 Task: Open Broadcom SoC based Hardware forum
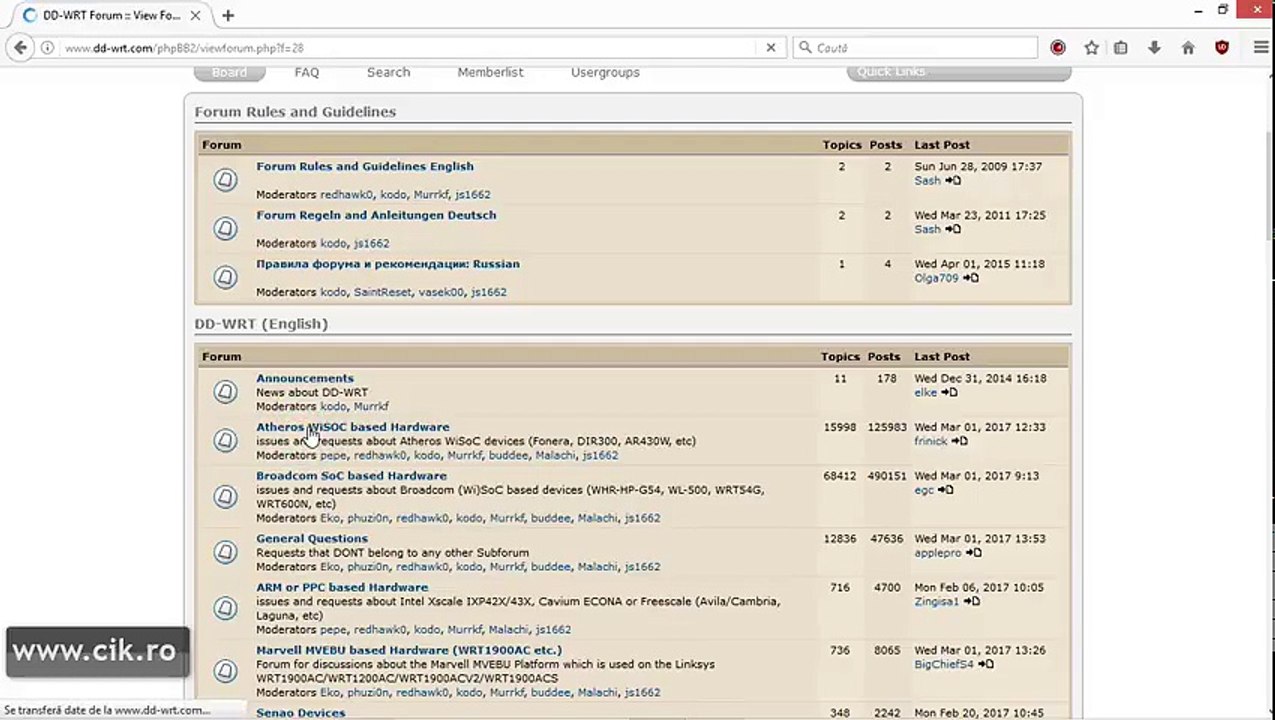351,476
